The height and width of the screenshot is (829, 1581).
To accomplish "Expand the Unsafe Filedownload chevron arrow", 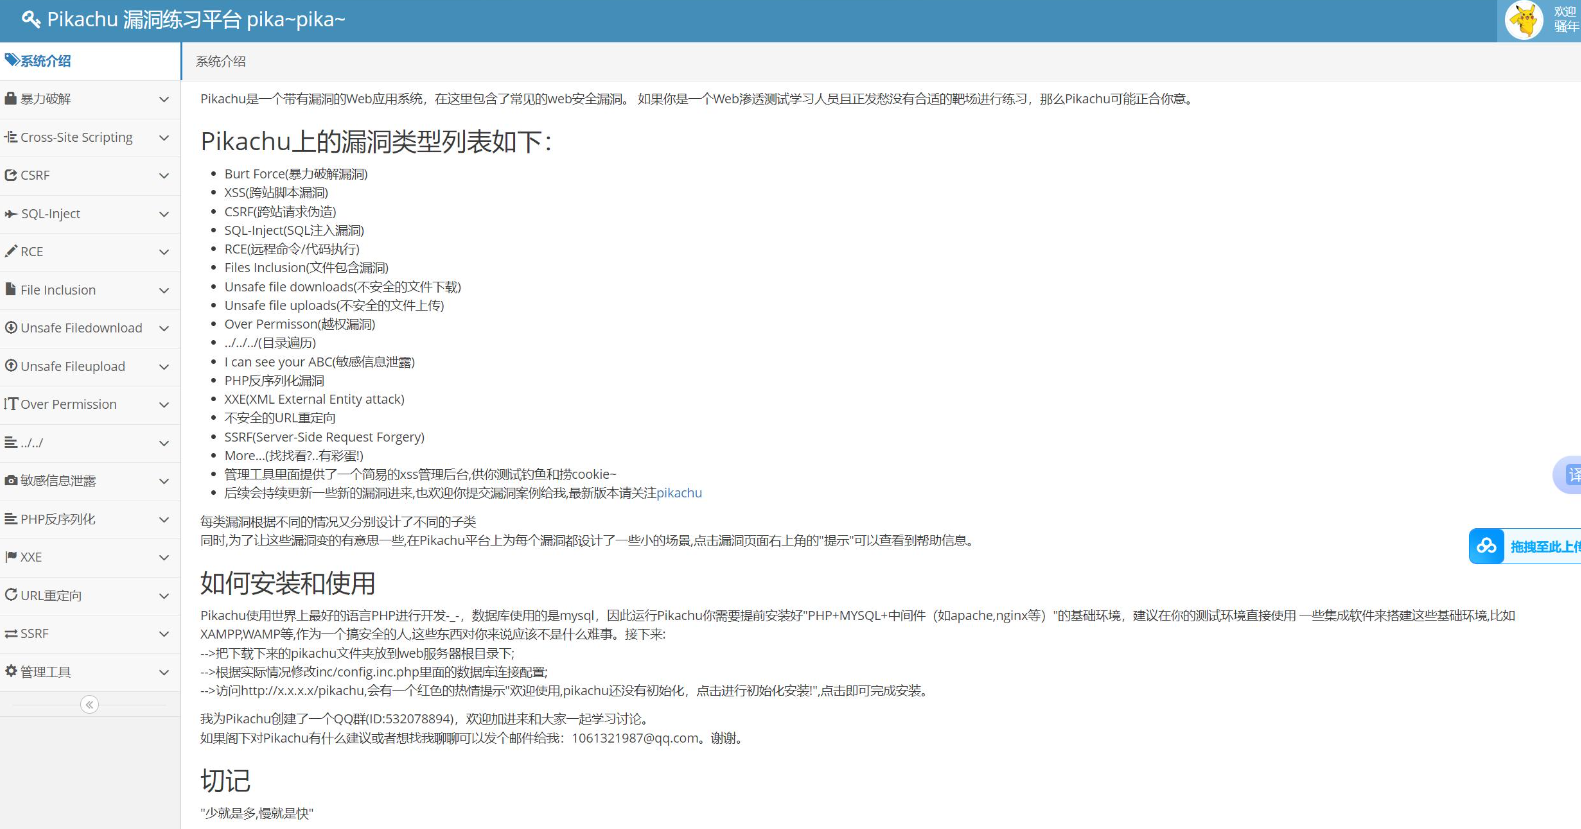I will [x=164, y=328].
